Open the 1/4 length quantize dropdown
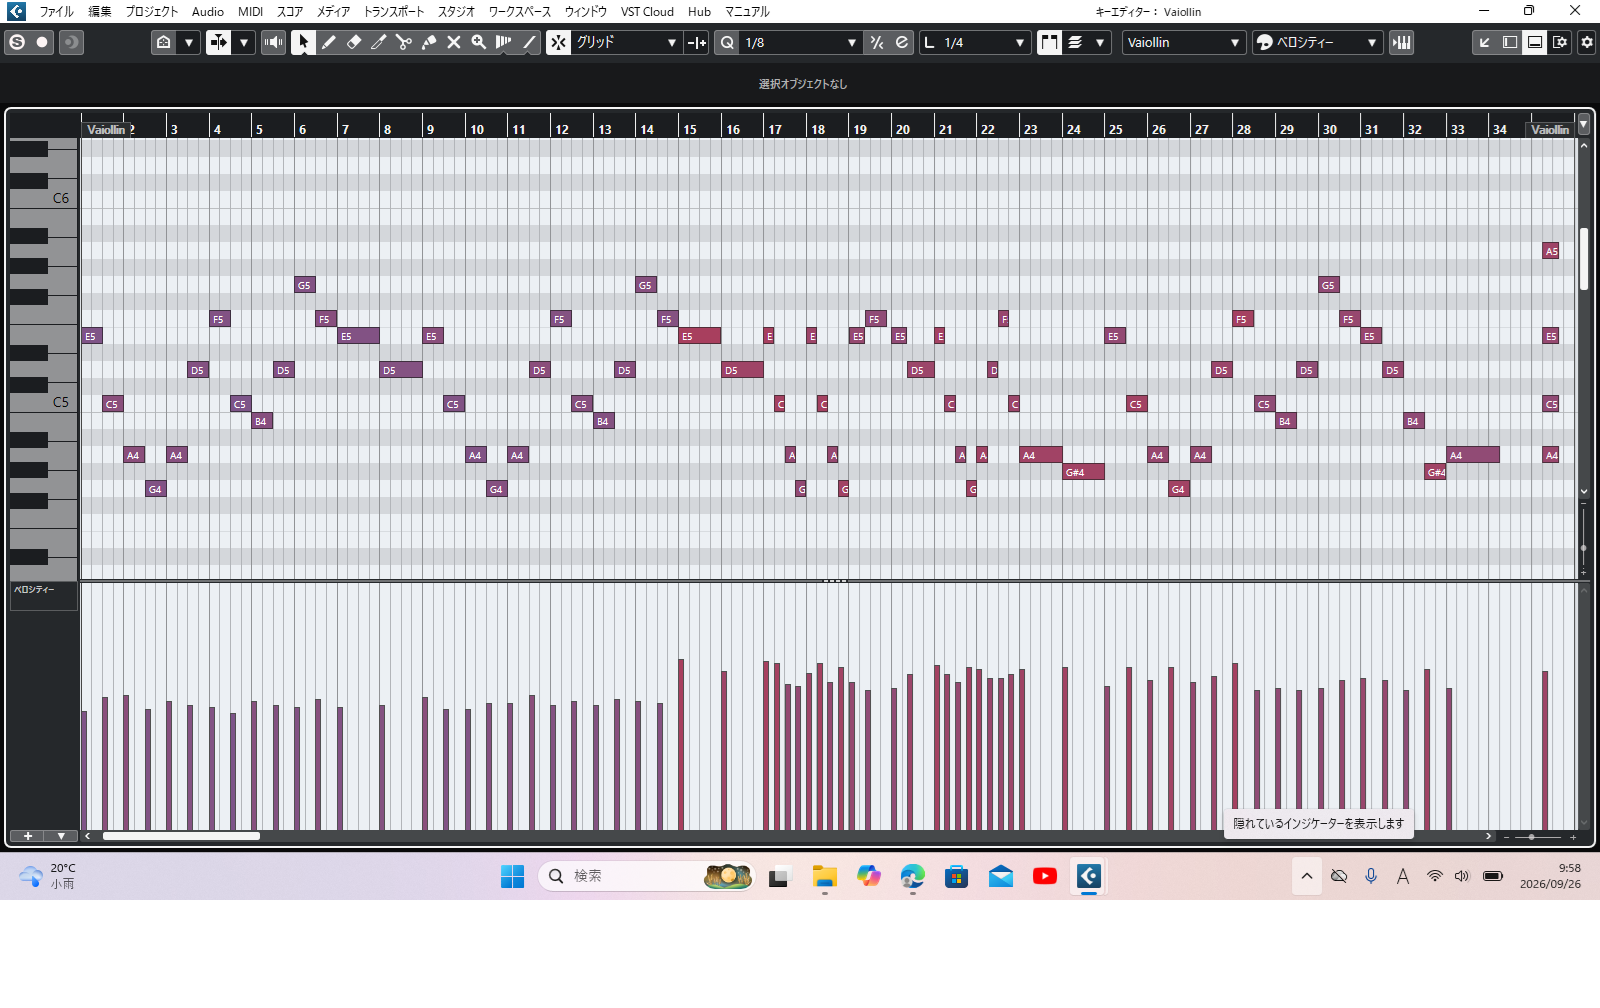The width and height of the screenshot is (1600, 1008). tap(975, 42)
